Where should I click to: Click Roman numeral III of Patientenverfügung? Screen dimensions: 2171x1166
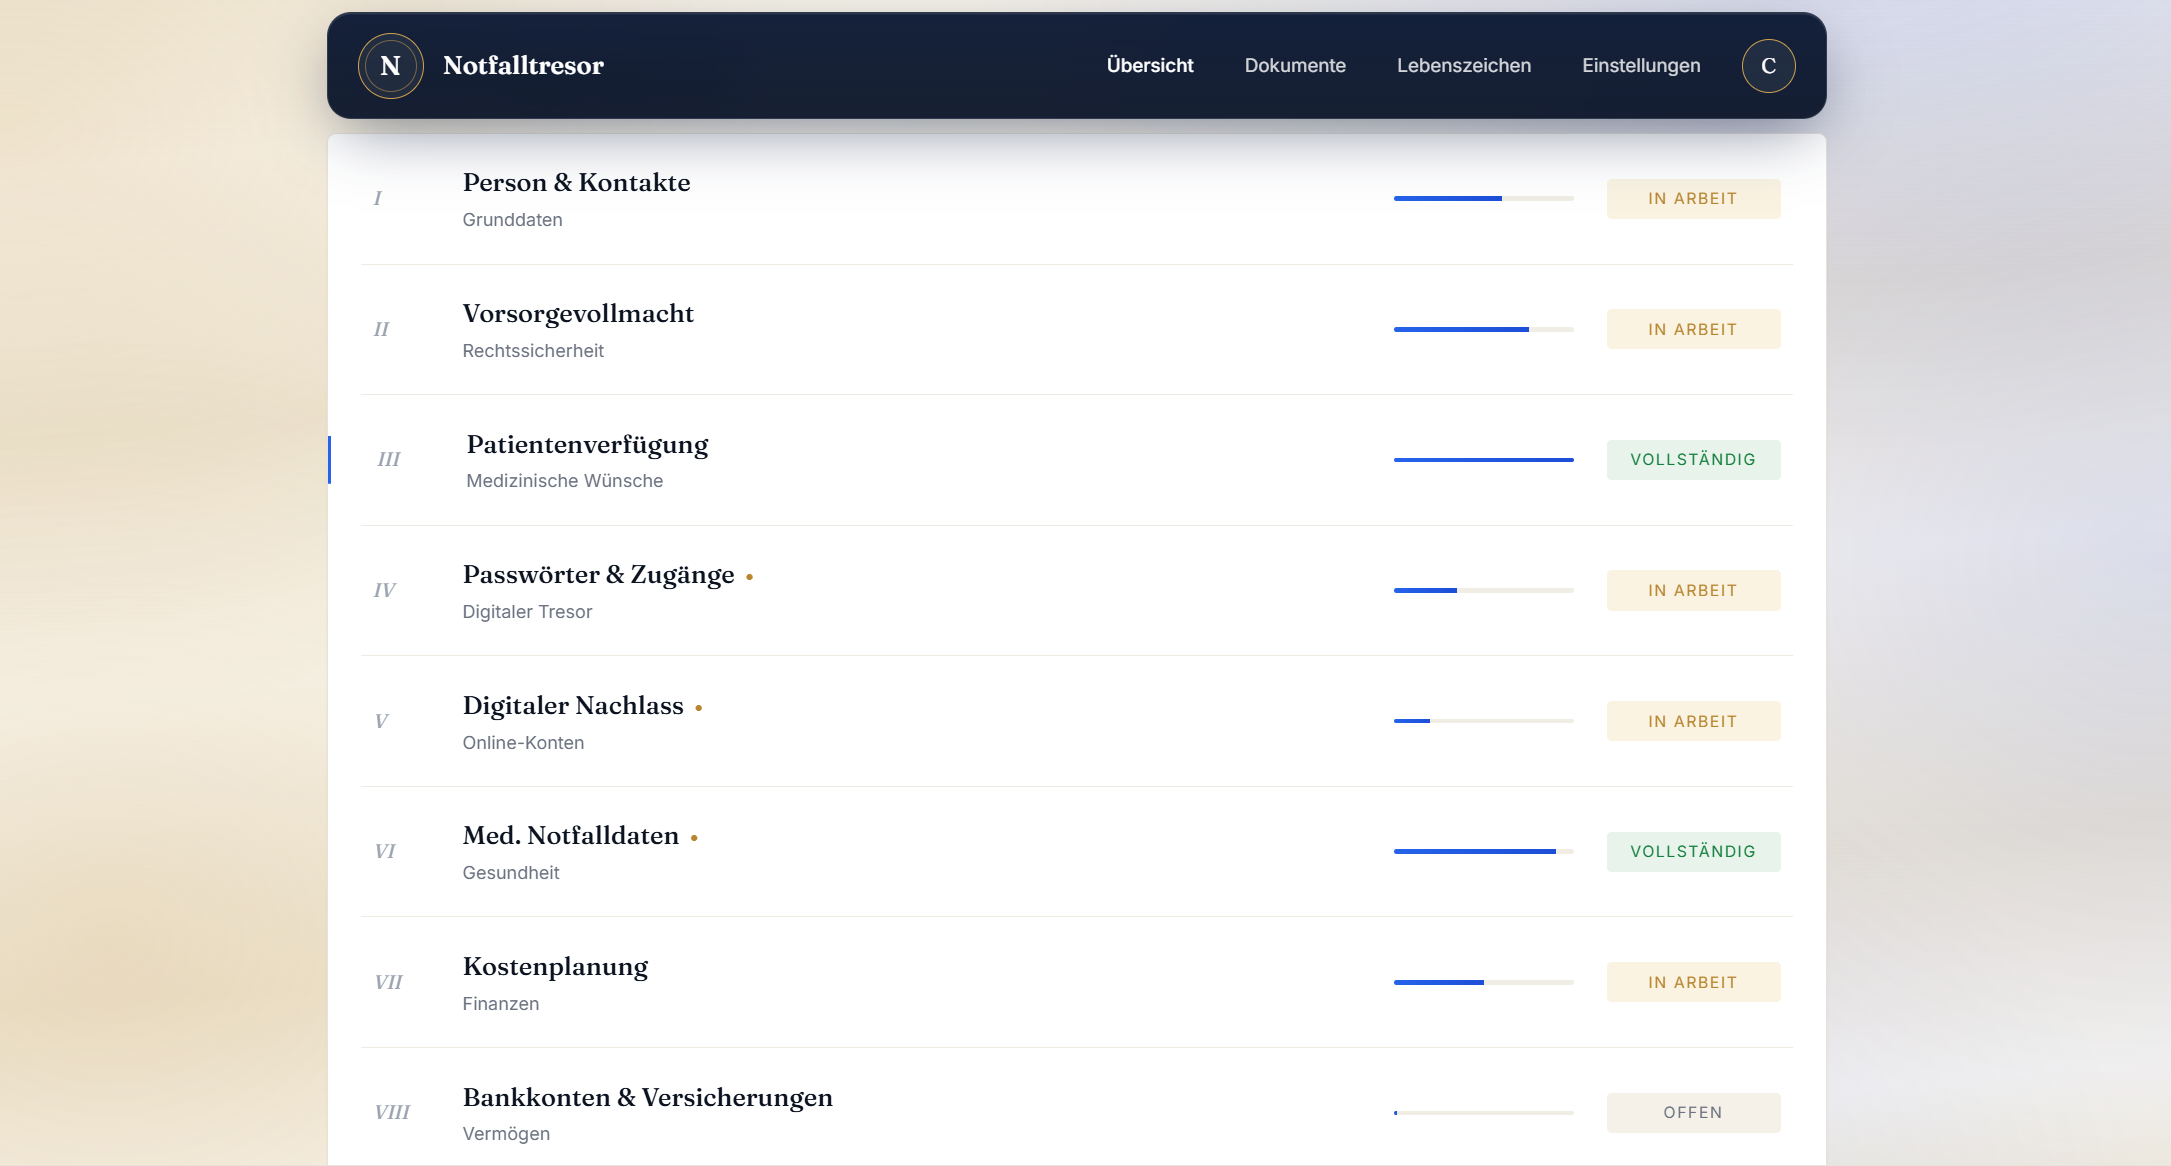click(x=388, y=460)
